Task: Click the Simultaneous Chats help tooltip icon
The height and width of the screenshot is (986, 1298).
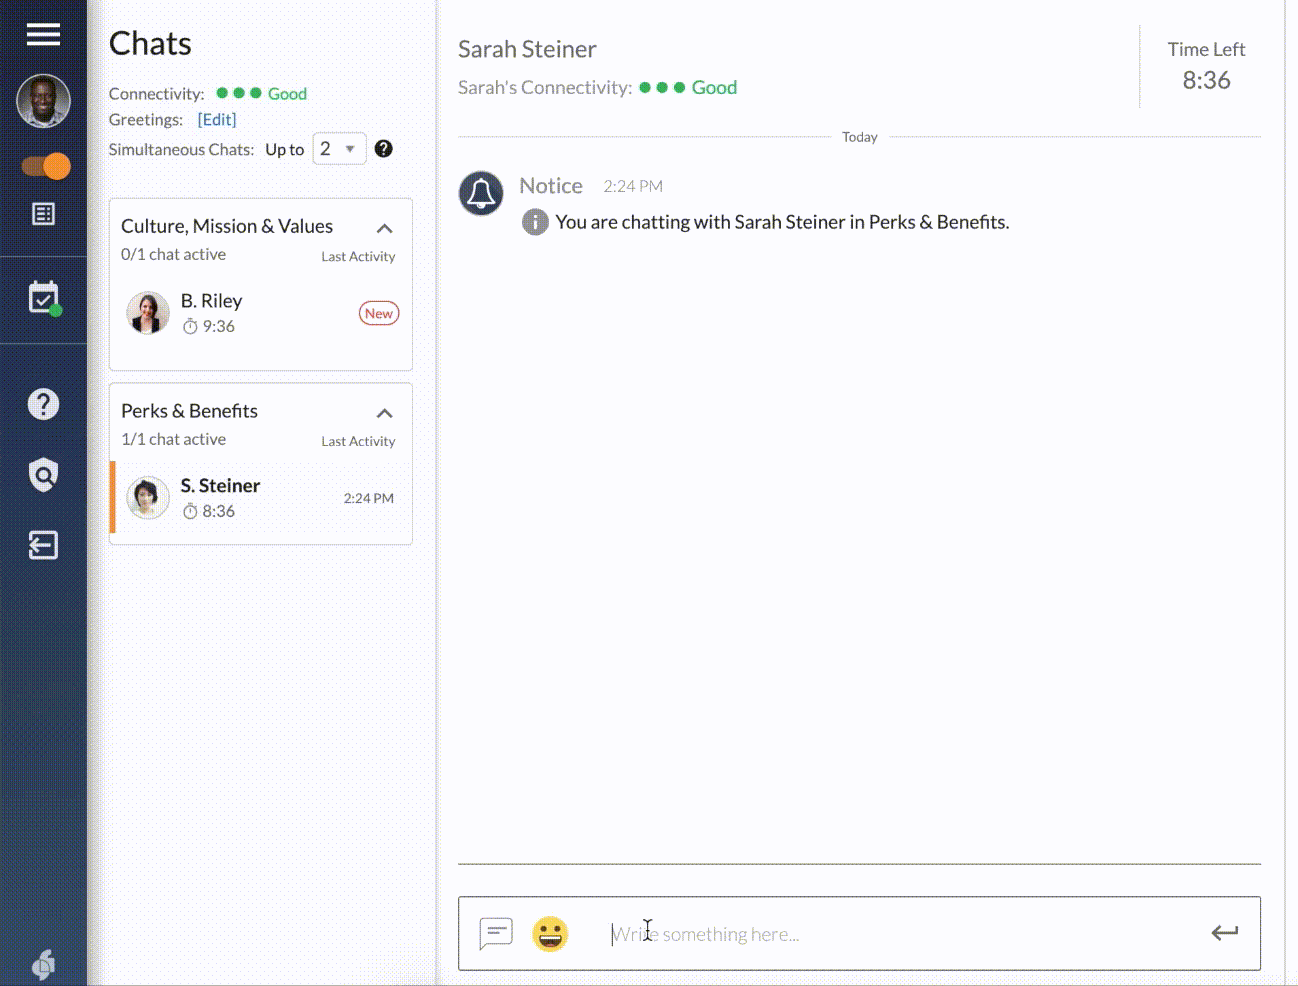Action: (x=383, y=149)
